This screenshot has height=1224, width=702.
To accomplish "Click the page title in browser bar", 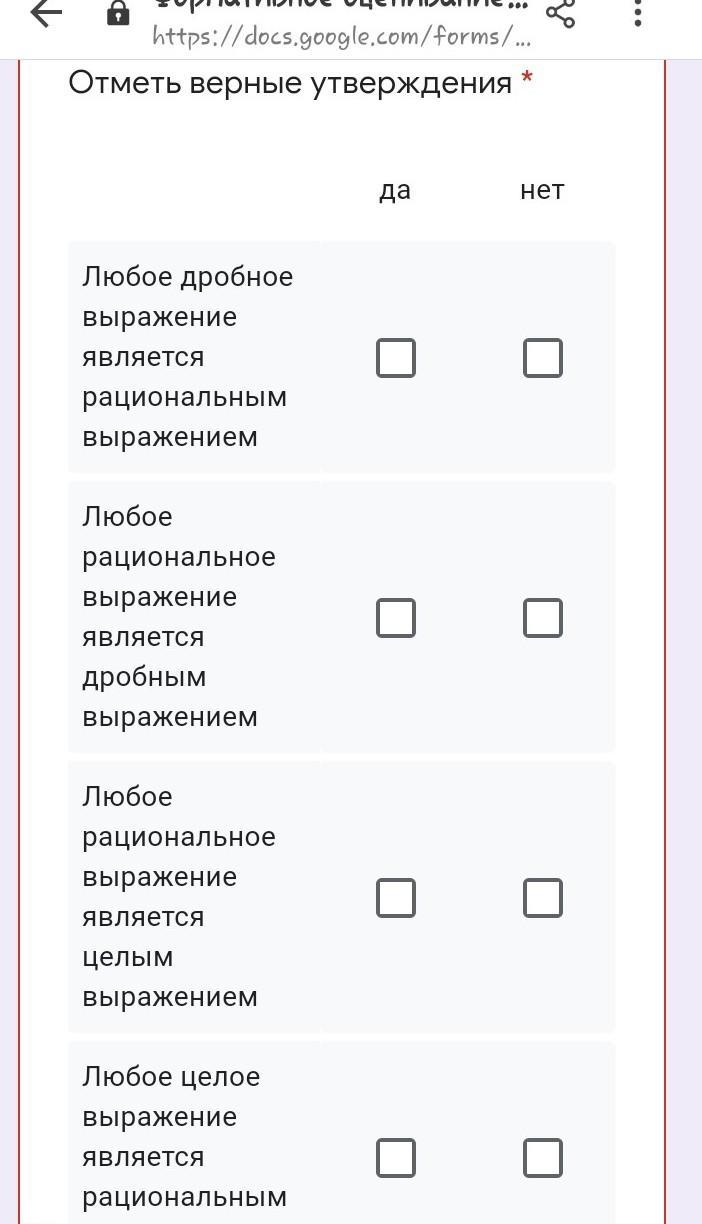I will 342,5.
